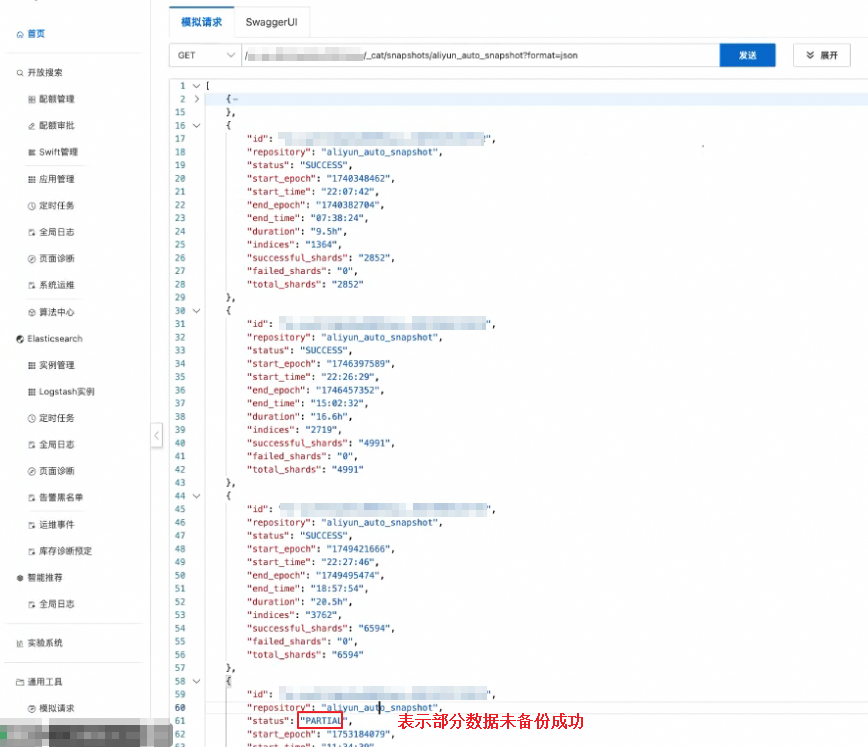Collapse the sidebar with arrow handle

tap(157, 435)
